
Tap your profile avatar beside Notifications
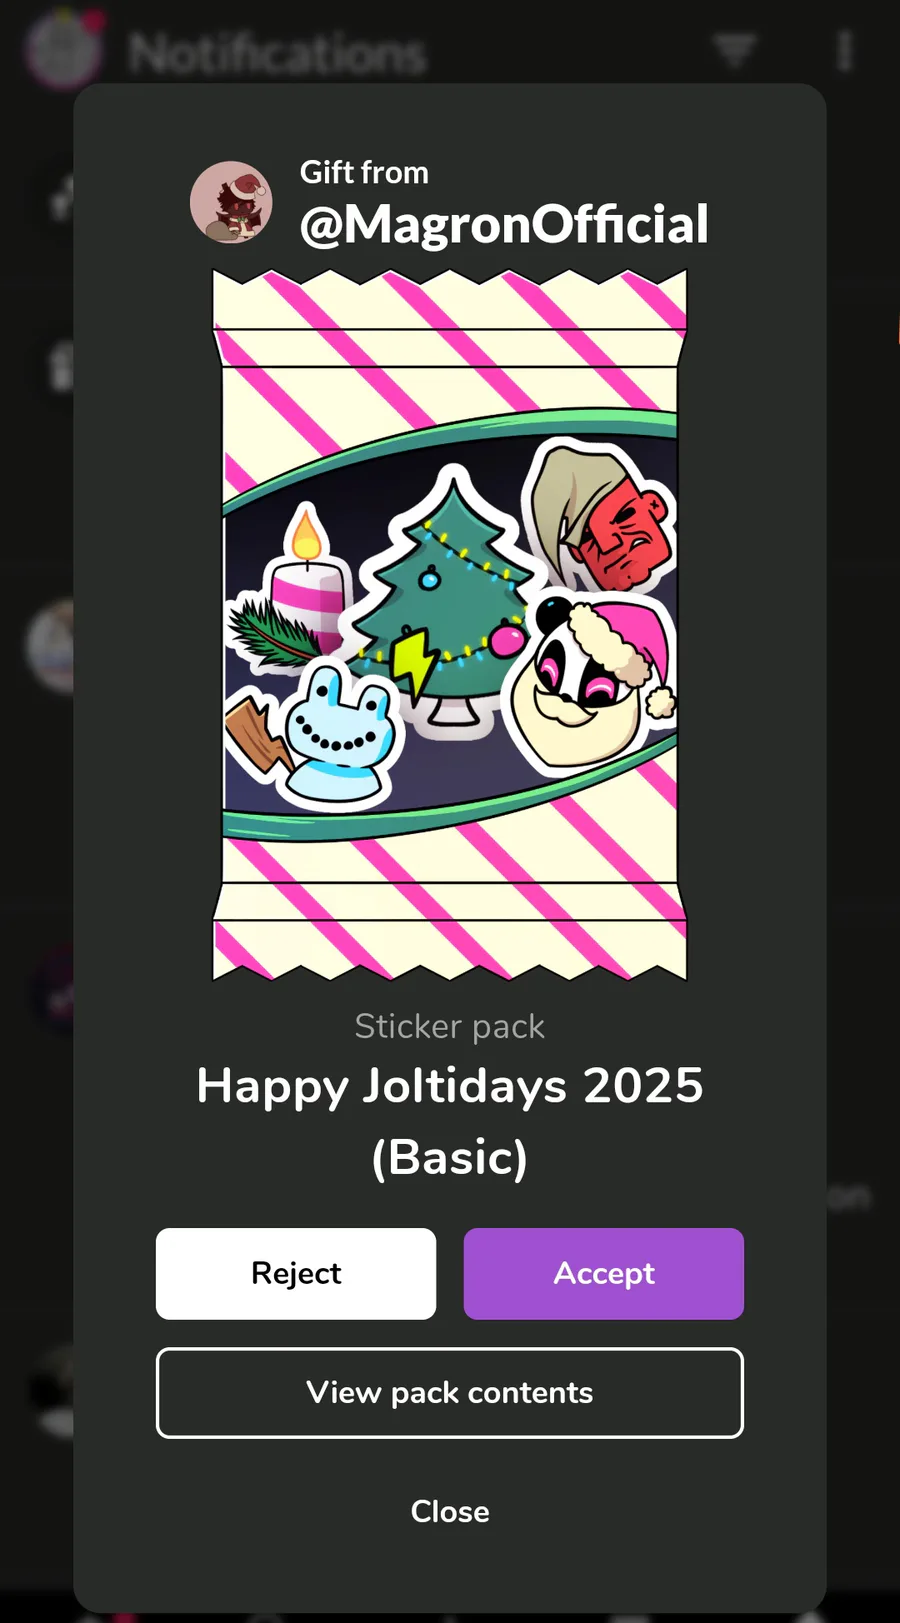coord(64,49)
